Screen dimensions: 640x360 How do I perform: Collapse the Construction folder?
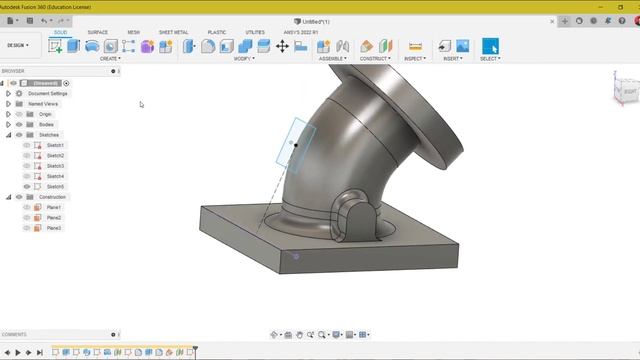pyautogui.click(x=8, y=197)
